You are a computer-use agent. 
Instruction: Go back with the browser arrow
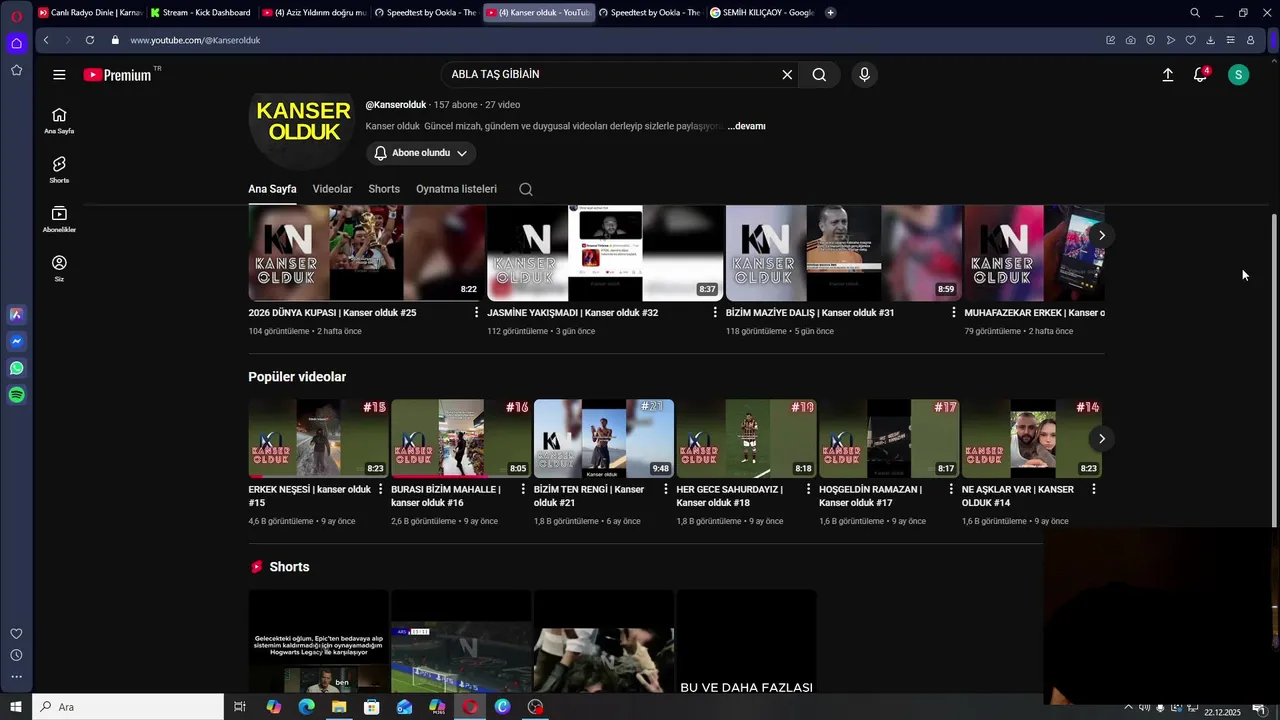(x=46, y=40)
